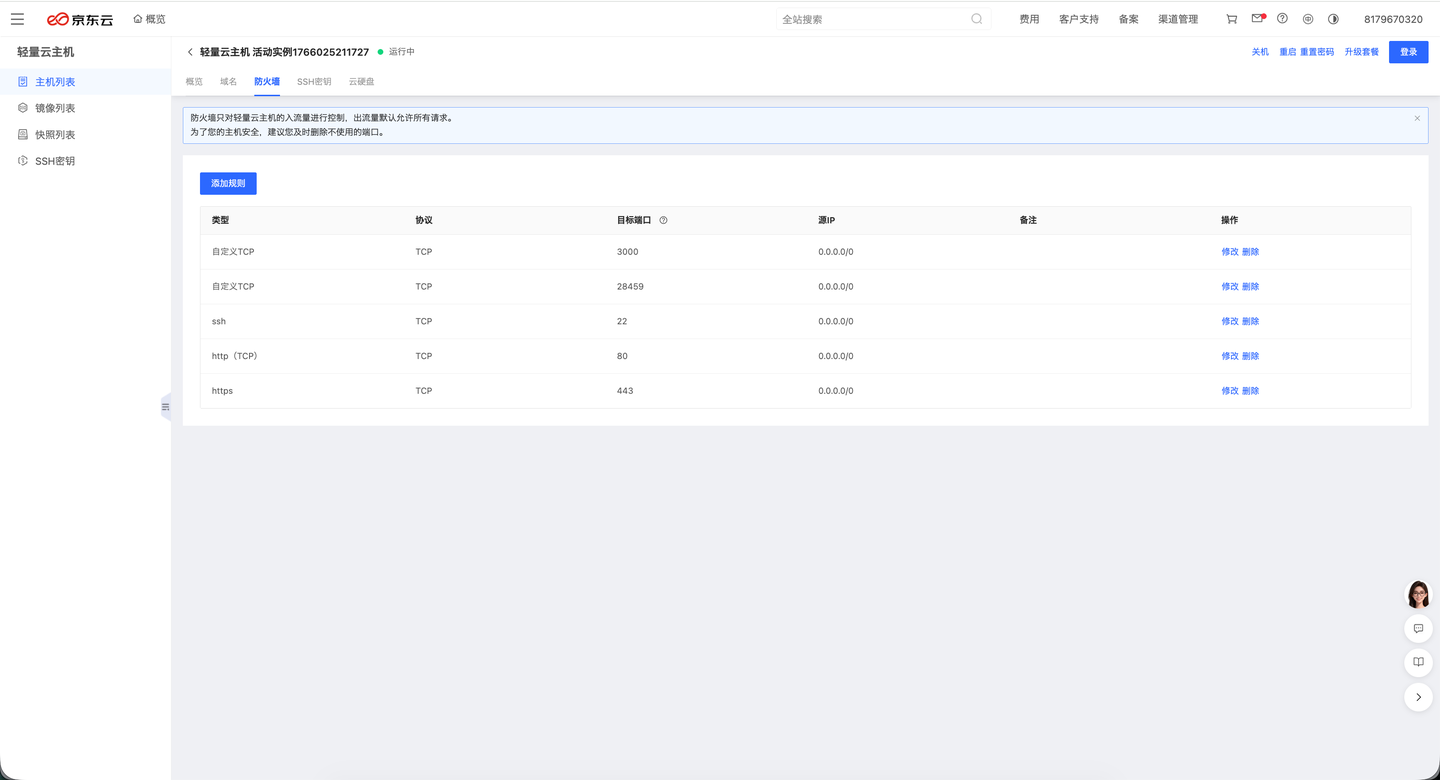
Task: Select 快照列表 in sidebar
Action: click(x=85, y=134)
